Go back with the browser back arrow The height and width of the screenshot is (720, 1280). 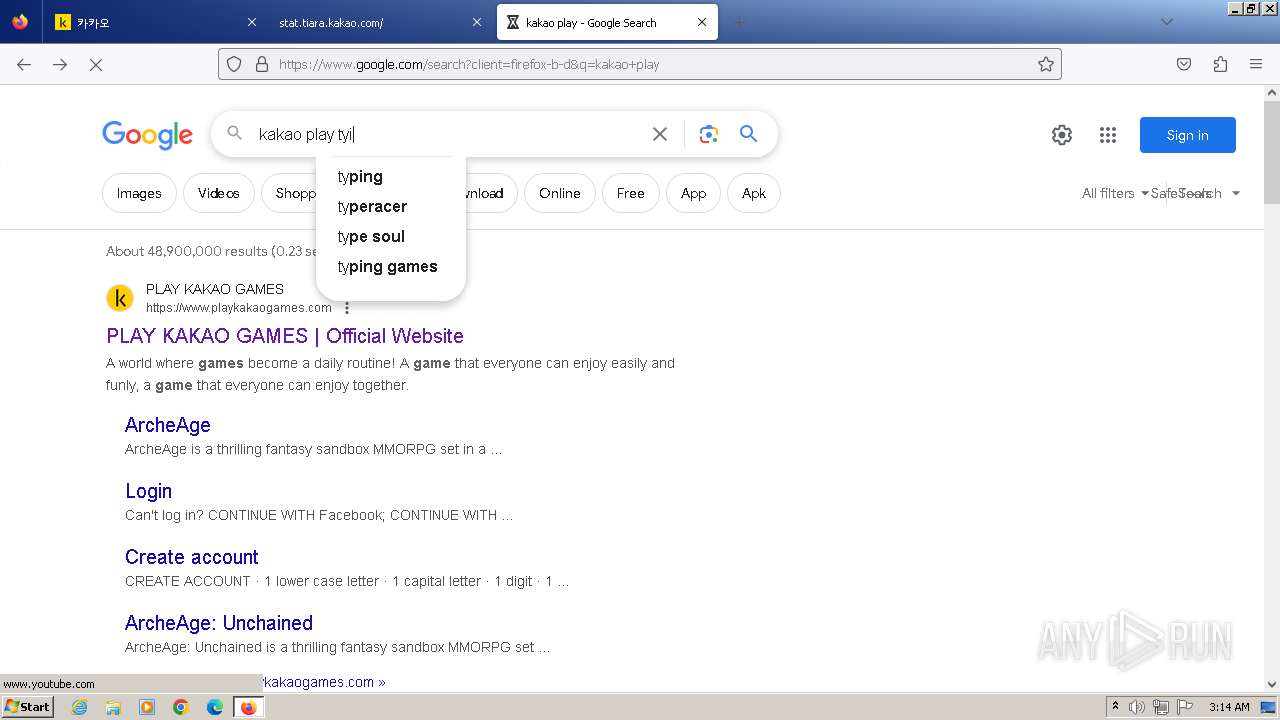24,64
